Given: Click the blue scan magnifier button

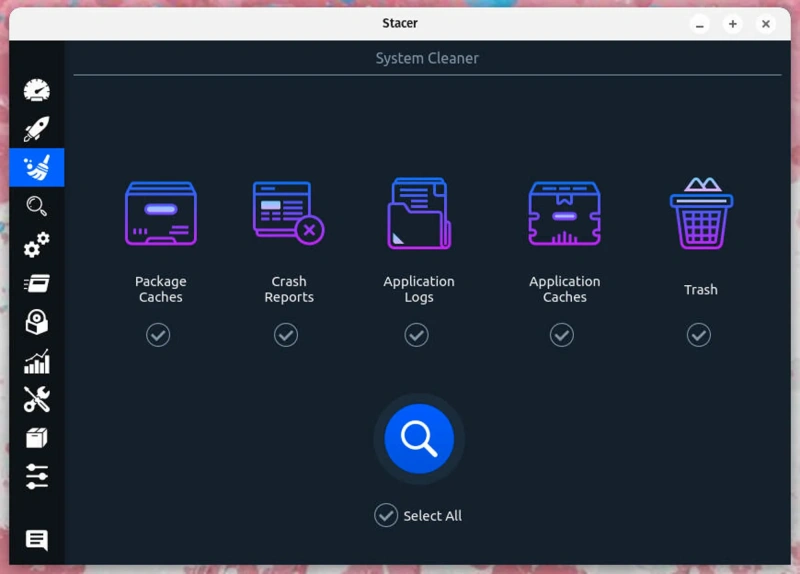Looking at the screenshot, I should pyautogui.click(x=419, y=439).
